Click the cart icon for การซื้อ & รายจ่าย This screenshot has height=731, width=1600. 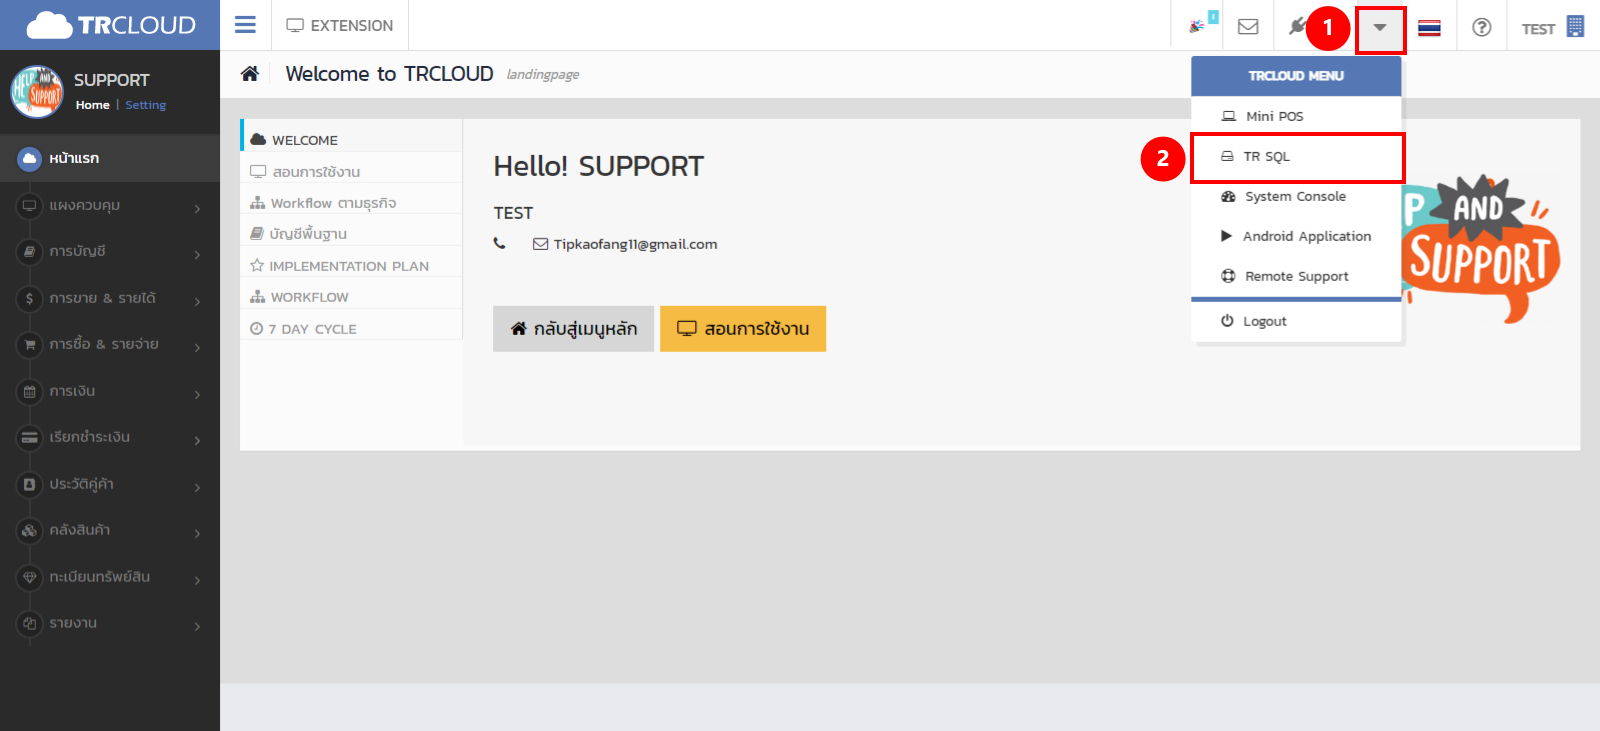(30, 345)
